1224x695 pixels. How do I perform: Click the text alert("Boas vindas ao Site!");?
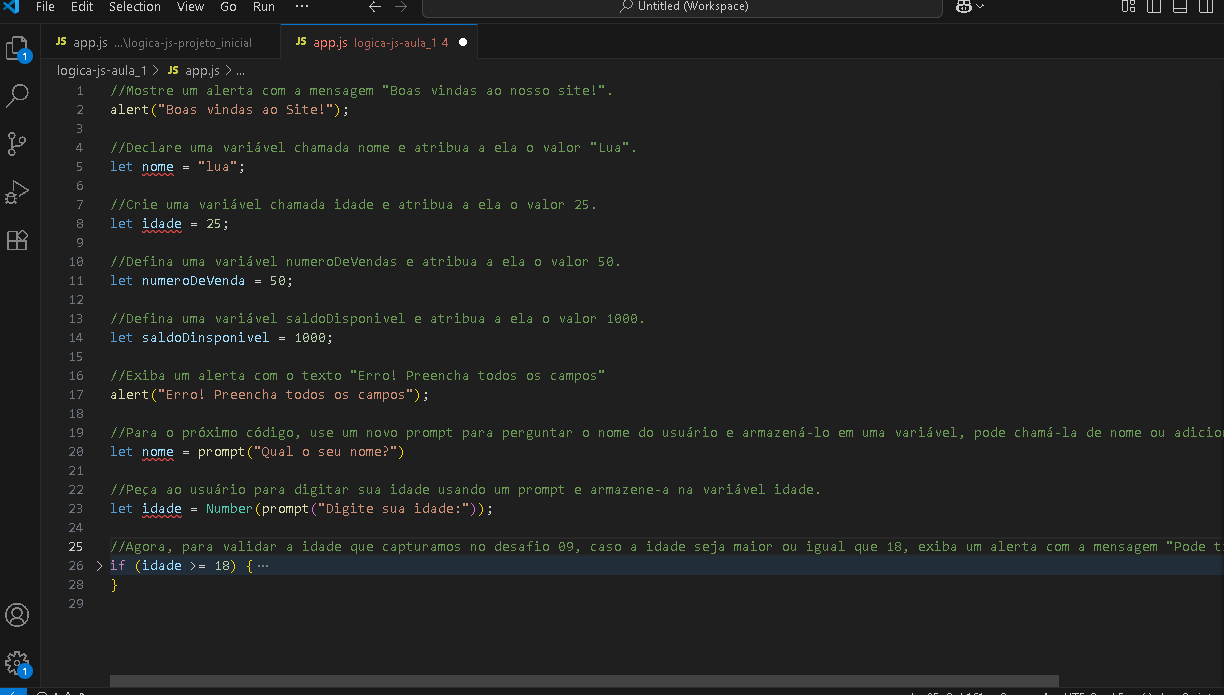tap(230, 110)
